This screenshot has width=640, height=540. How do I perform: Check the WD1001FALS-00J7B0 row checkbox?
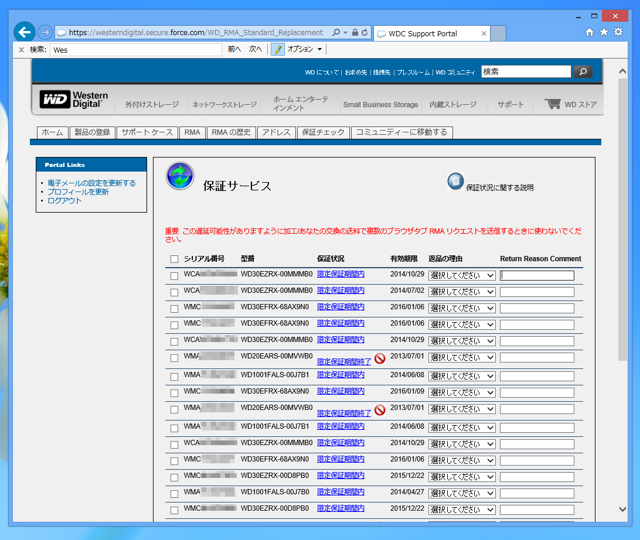click(174, 494)
